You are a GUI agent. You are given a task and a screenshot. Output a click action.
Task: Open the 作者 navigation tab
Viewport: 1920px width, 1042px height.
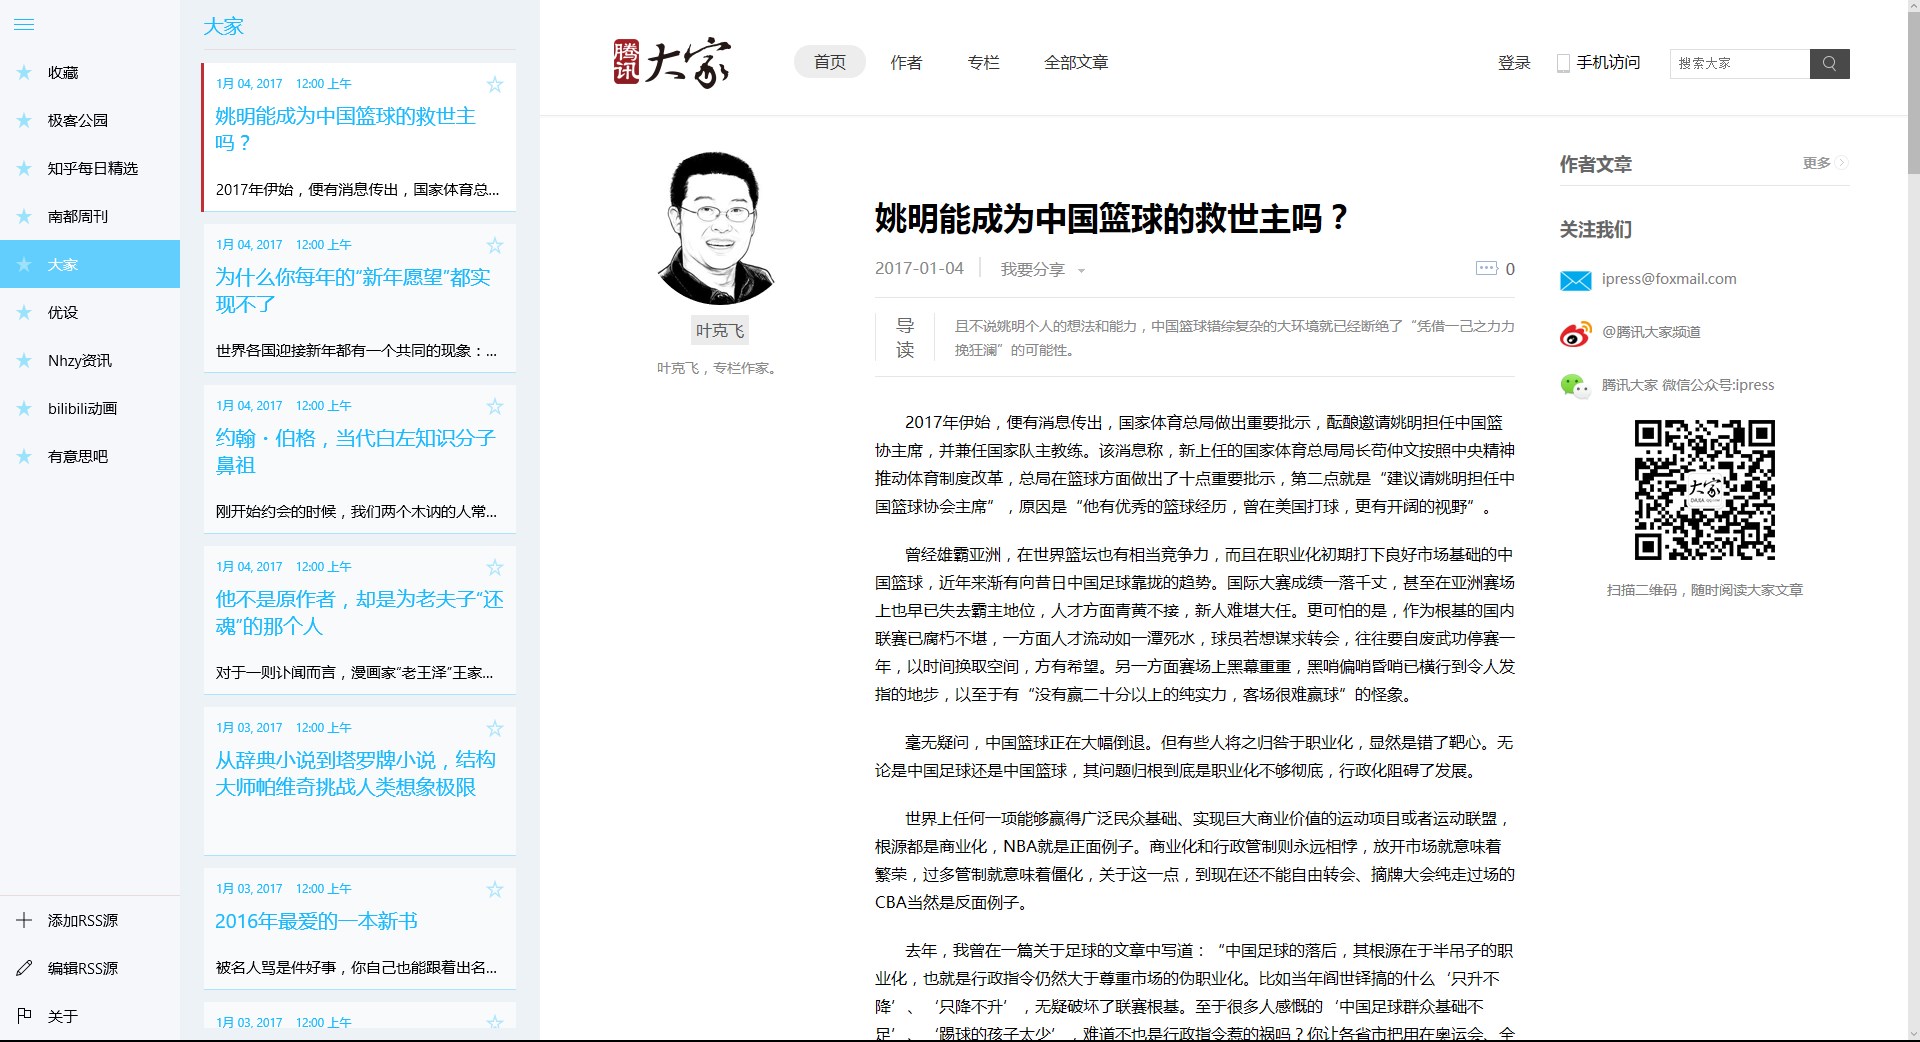[x=906, y=62]
